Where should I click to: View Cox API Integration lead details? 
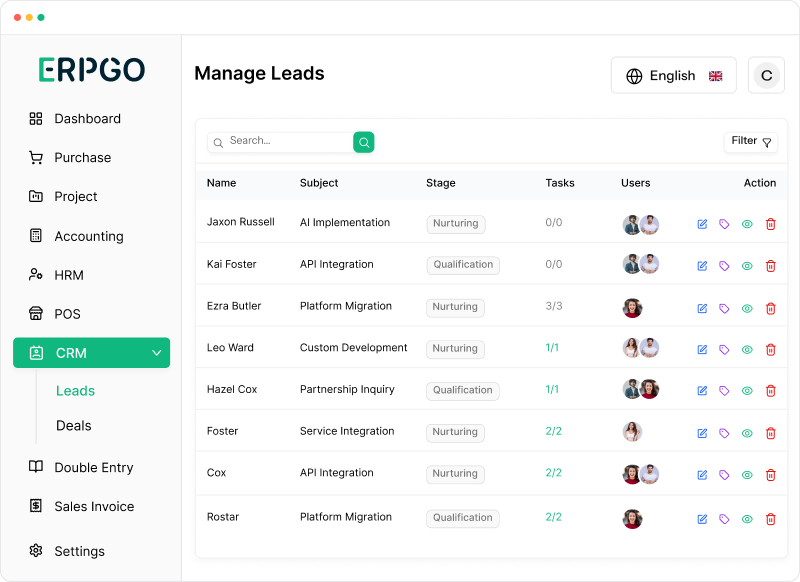click(747, 475)
